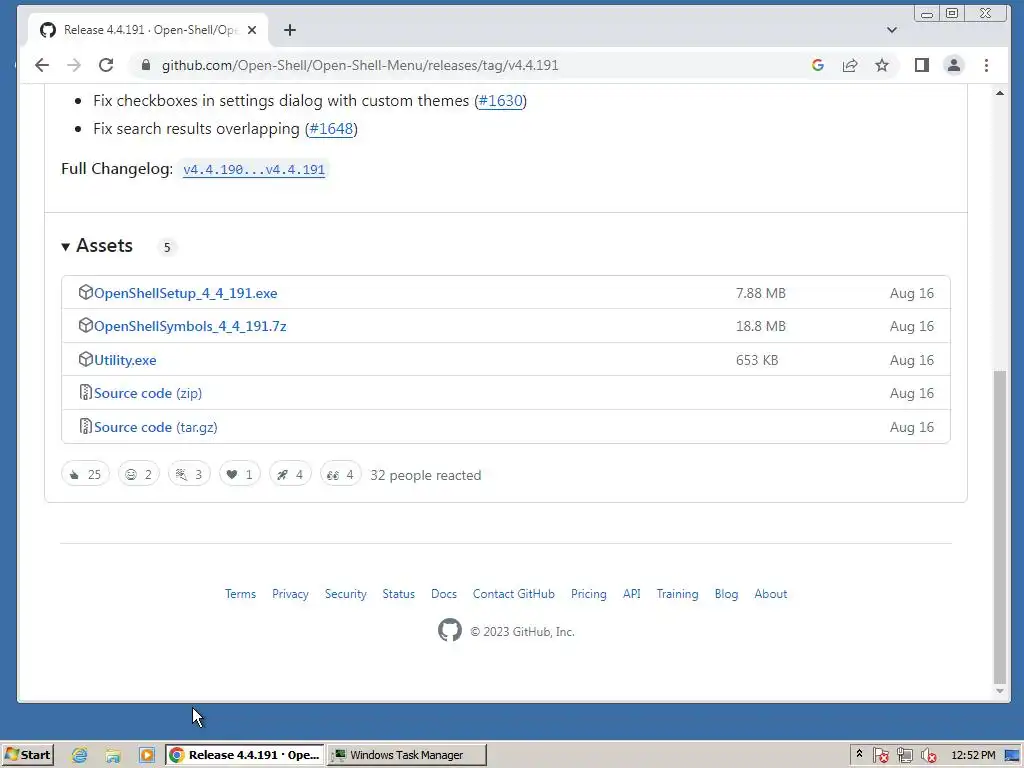This screenshot has width=1024, height=768.
Task: Download OpenShellSetup_4_4_191.exe
Action: 185,293
